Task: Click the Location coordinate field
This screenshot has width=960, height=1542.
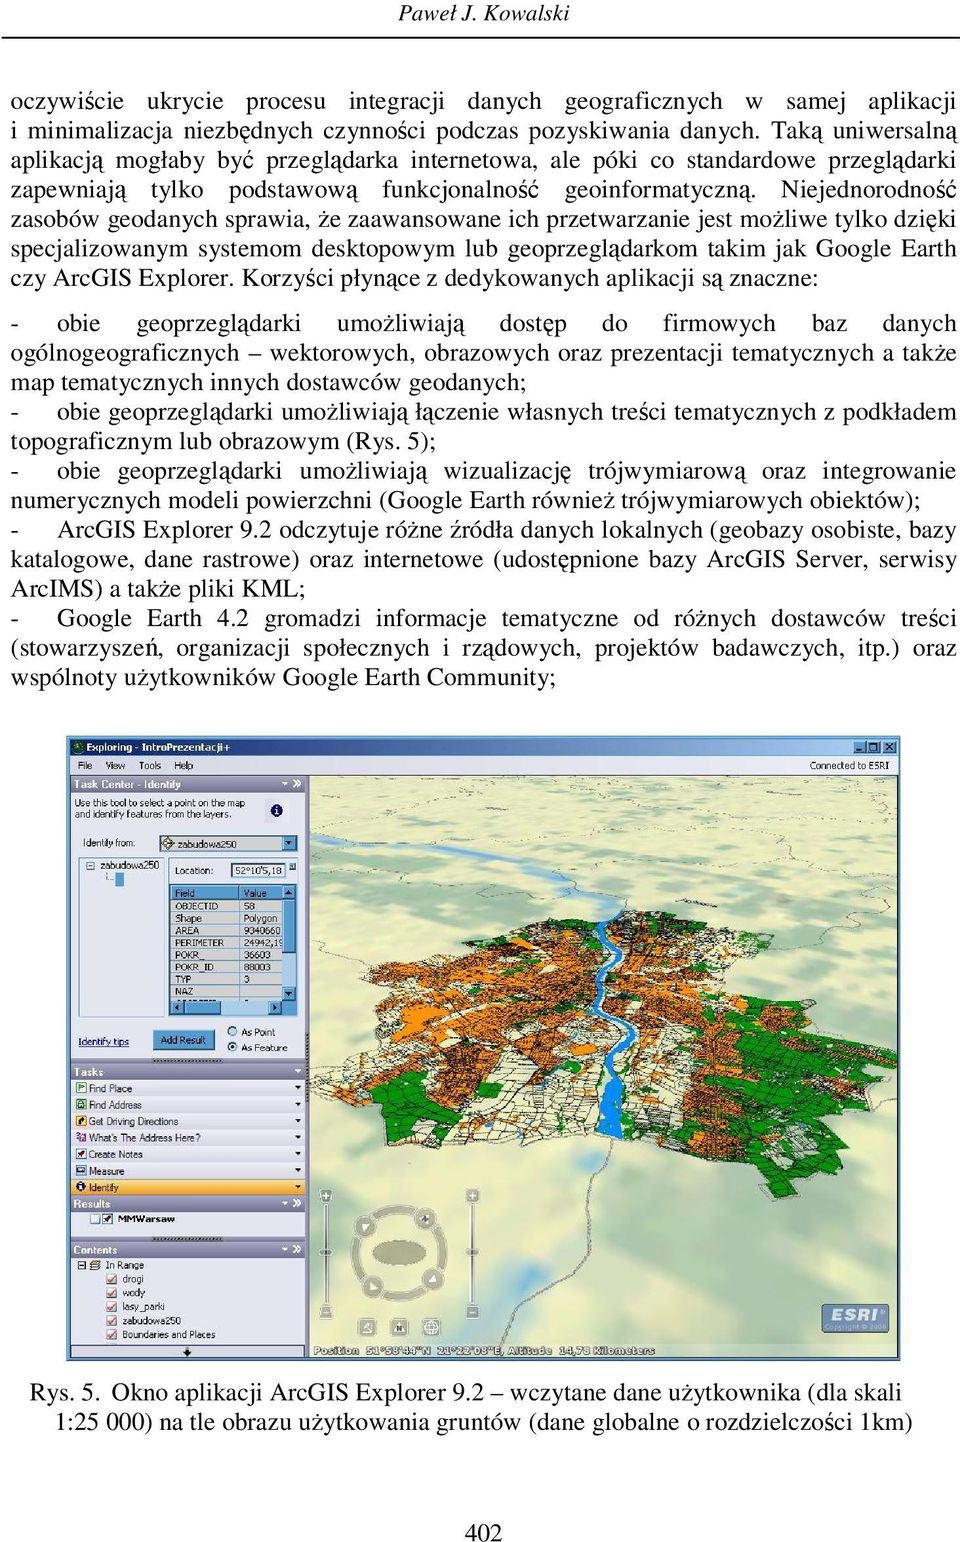Action: [x=258, y=870]
